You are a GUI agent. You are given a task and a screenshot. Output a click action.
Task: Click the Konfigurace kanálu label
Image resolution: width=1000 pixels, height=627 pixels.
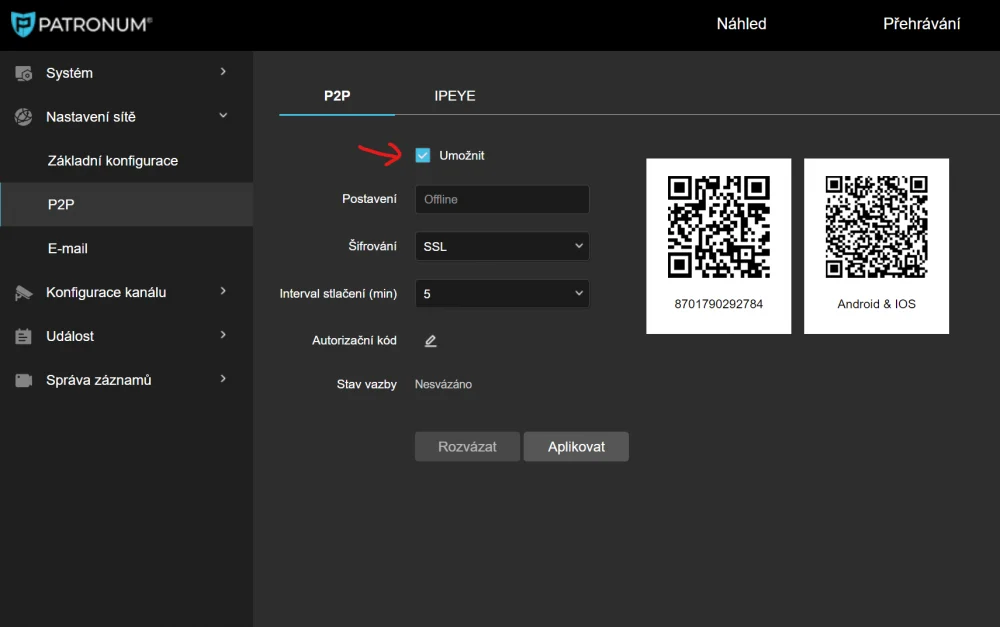point(106,292)
